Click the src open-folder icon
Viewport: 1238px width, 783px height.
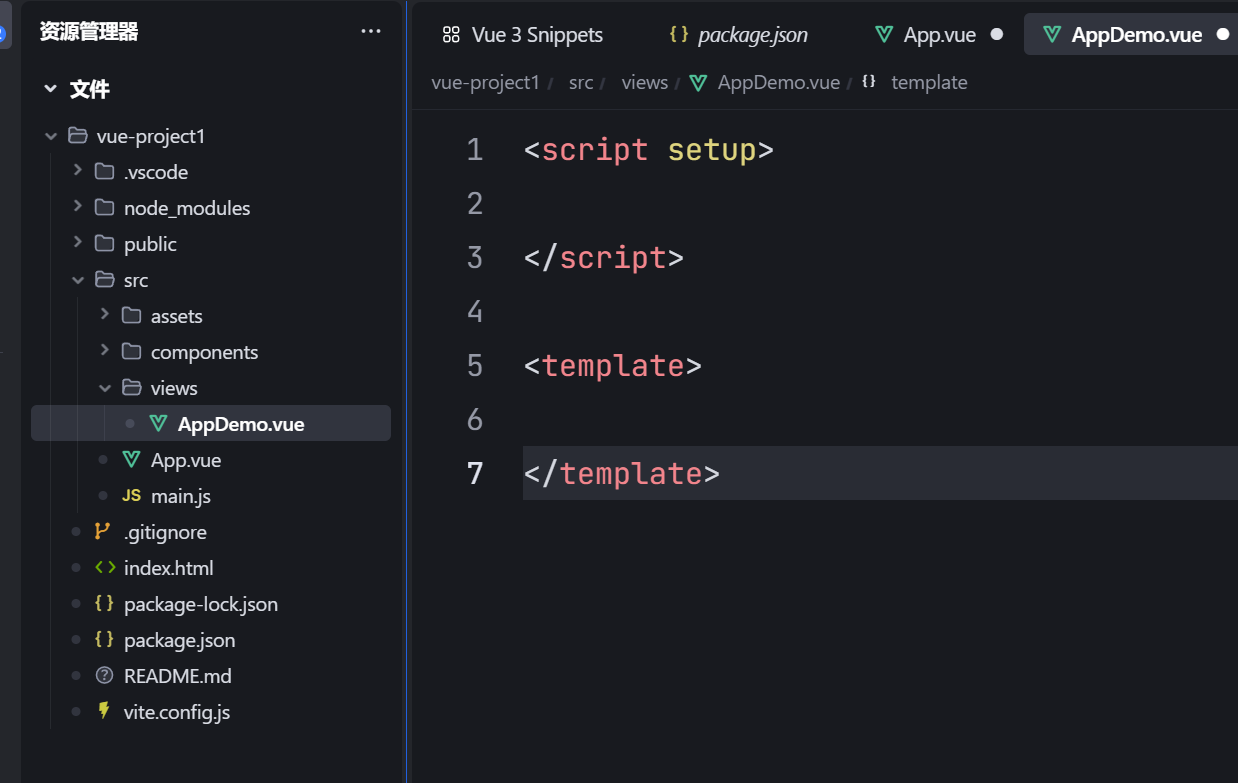click(x=104, y=279)
